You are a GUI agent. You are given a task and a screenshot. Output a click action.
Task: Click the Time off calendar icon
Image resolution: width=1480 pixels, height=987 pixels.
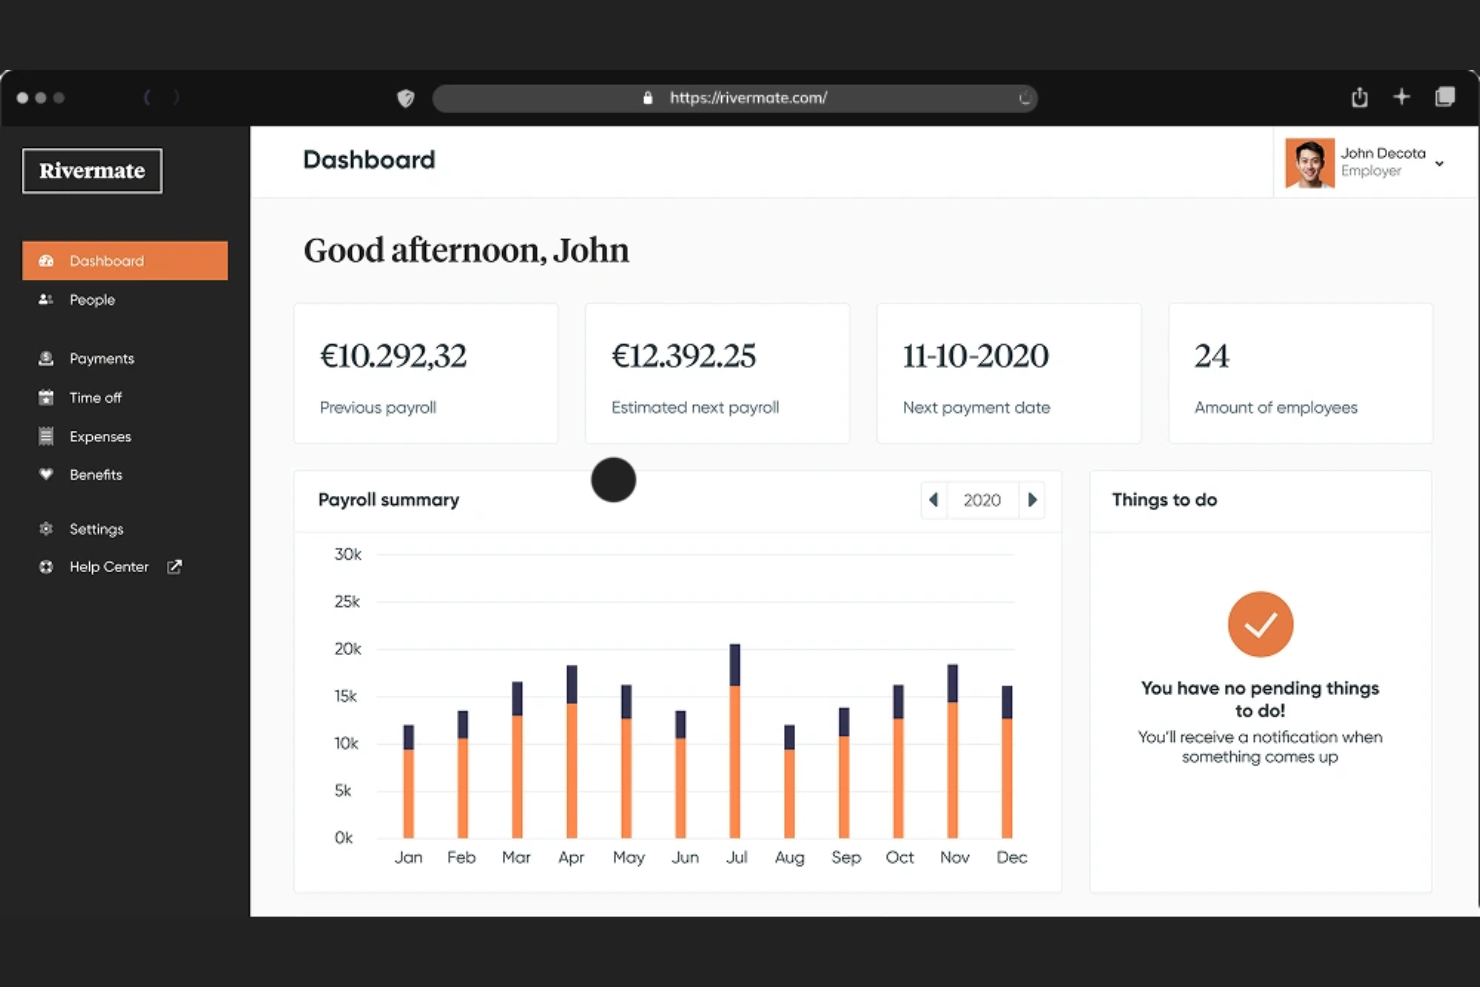46,397
